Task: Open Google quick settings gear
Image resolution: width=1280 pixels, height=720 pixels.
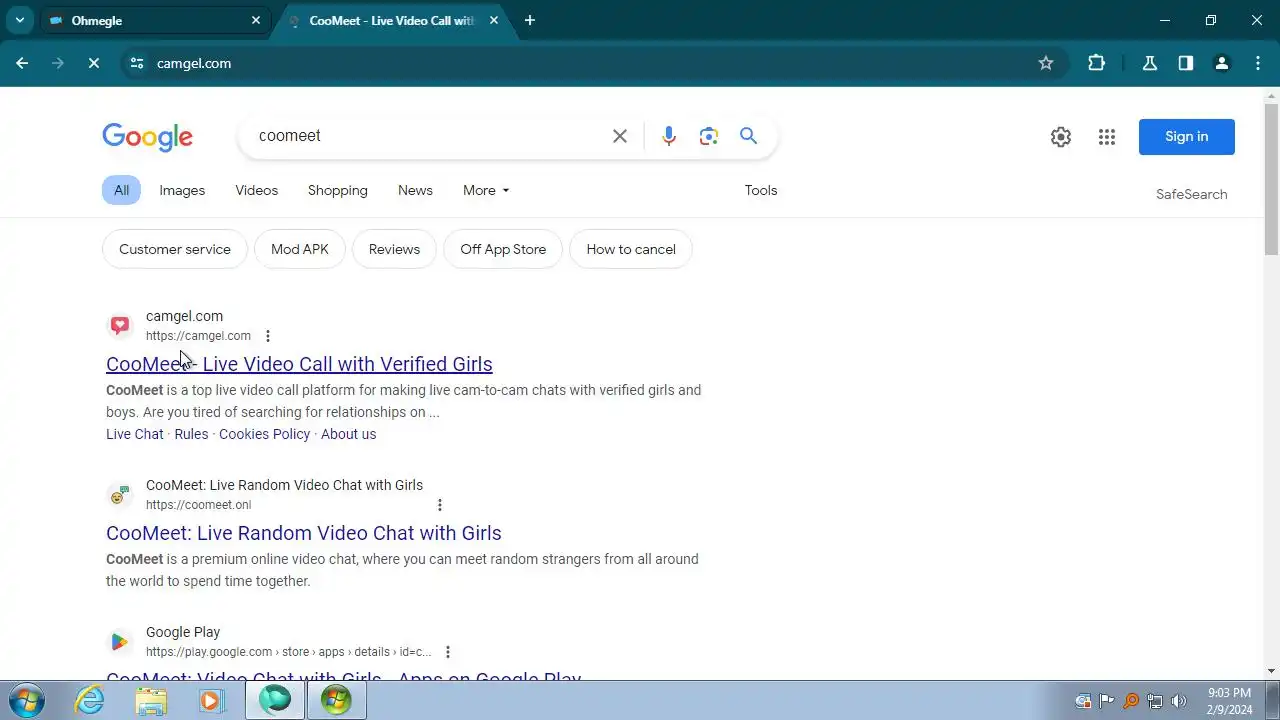Action: (x=1061, y=137)
